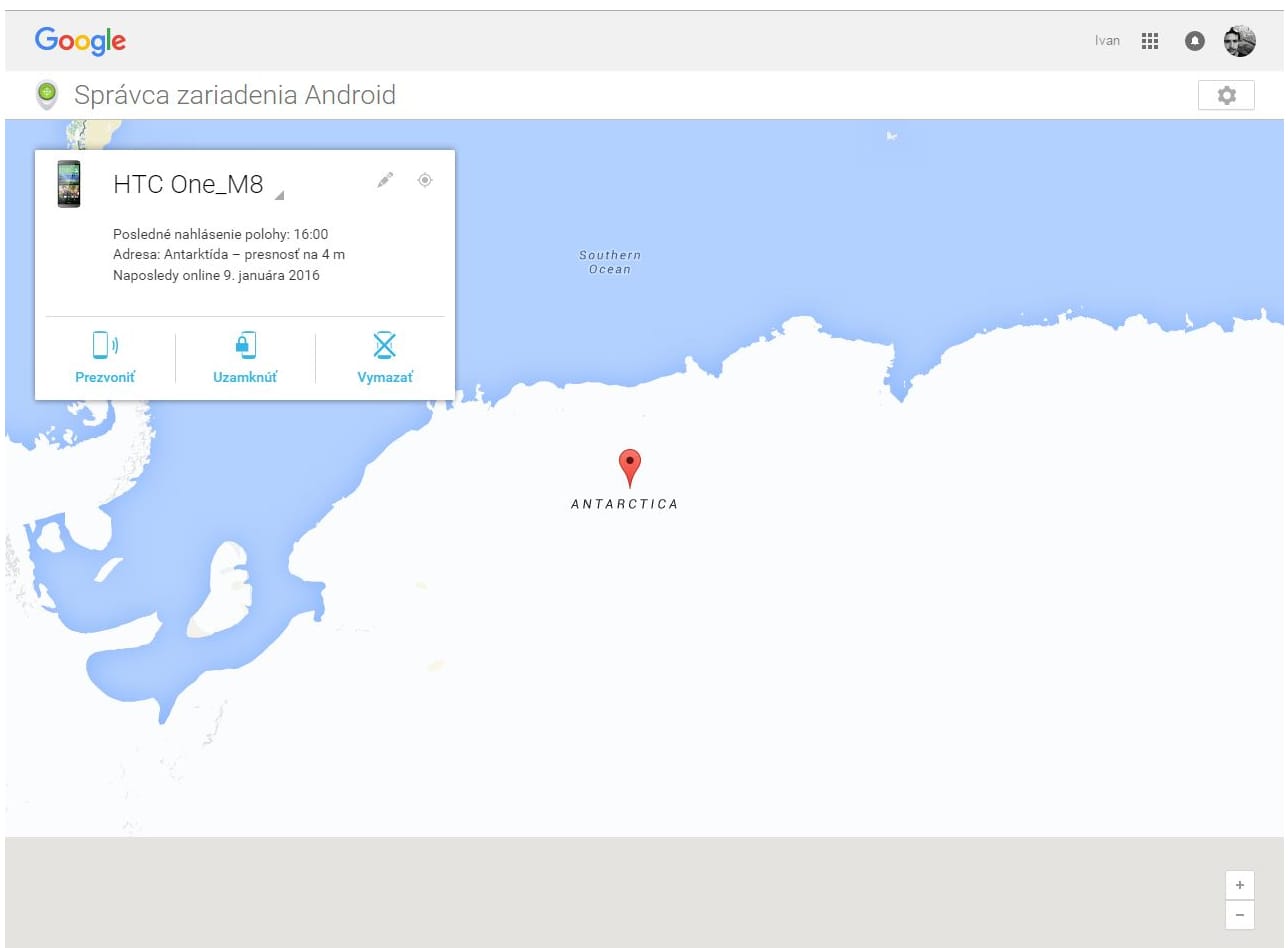Open settings with the gear button
1288x948 pixels.
(1226, 95)
